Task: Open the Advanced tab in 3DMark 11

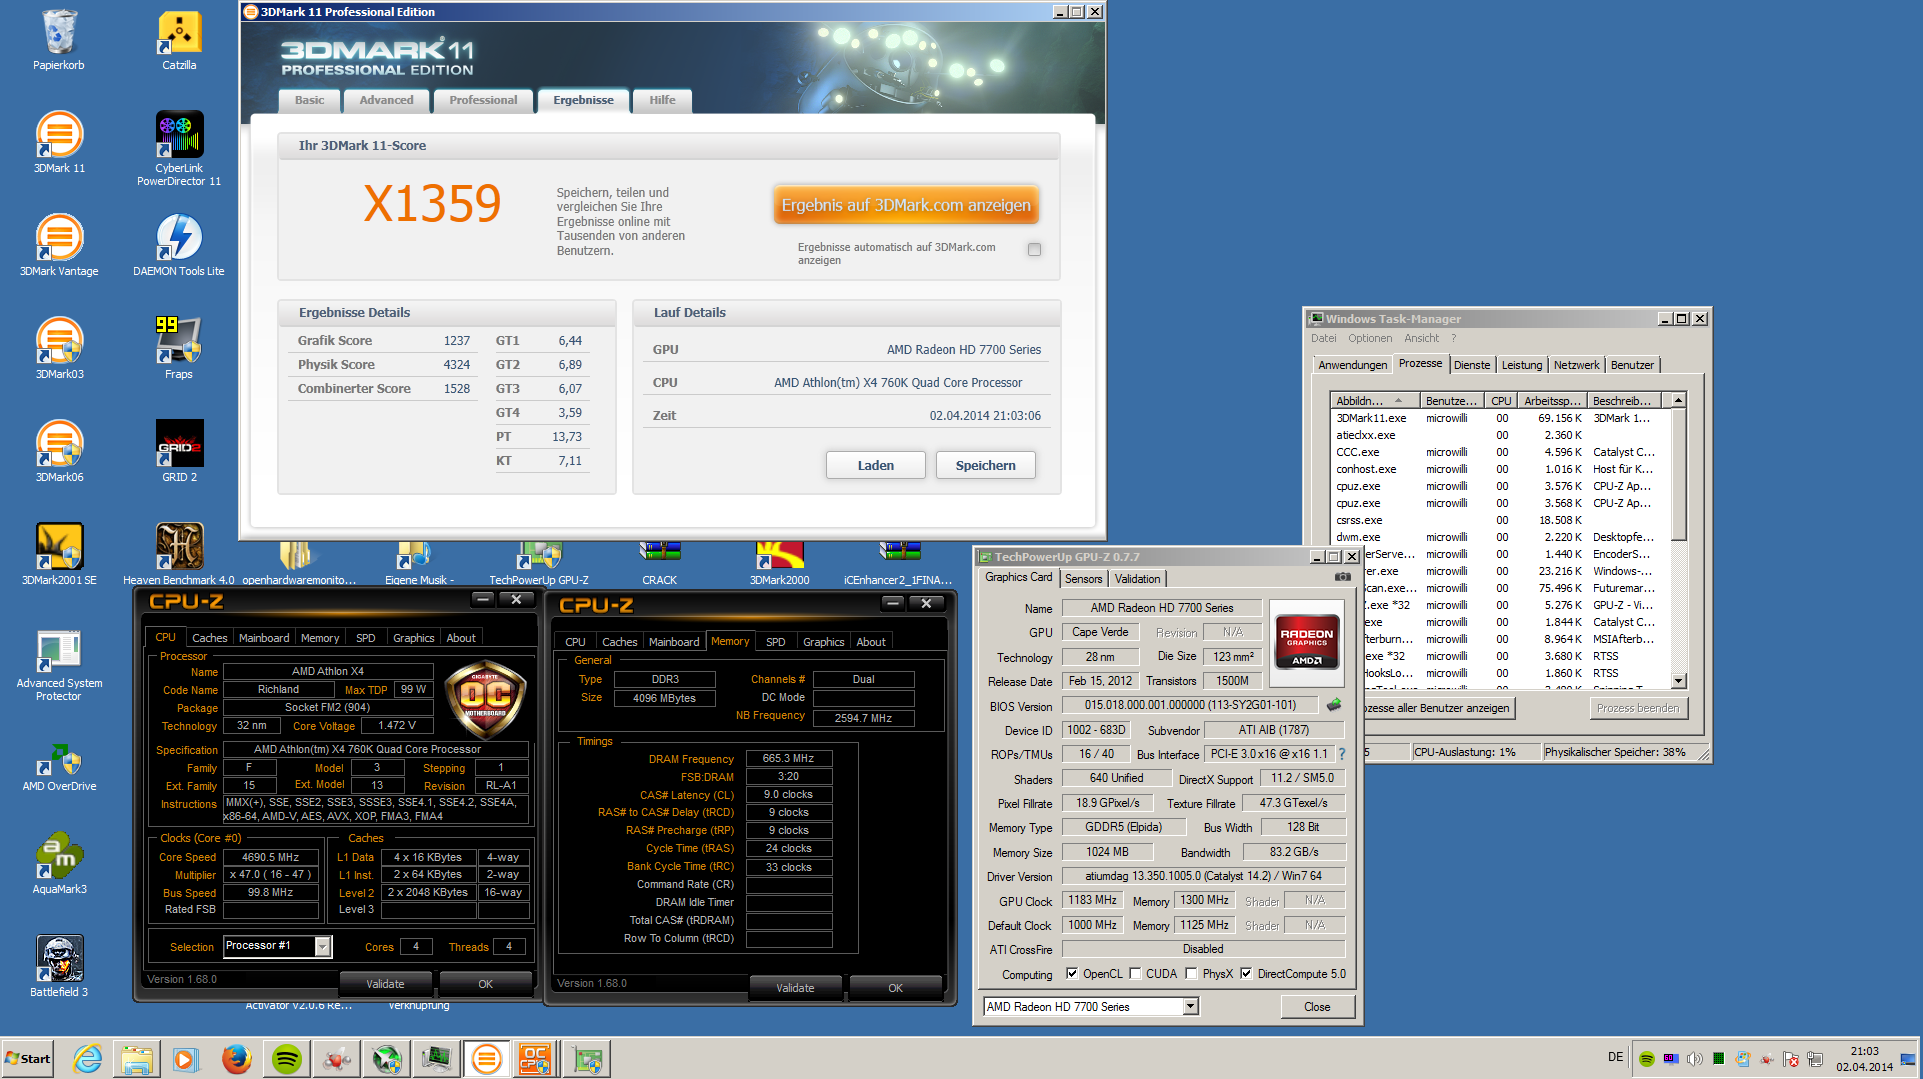Action: click(386, 100)
